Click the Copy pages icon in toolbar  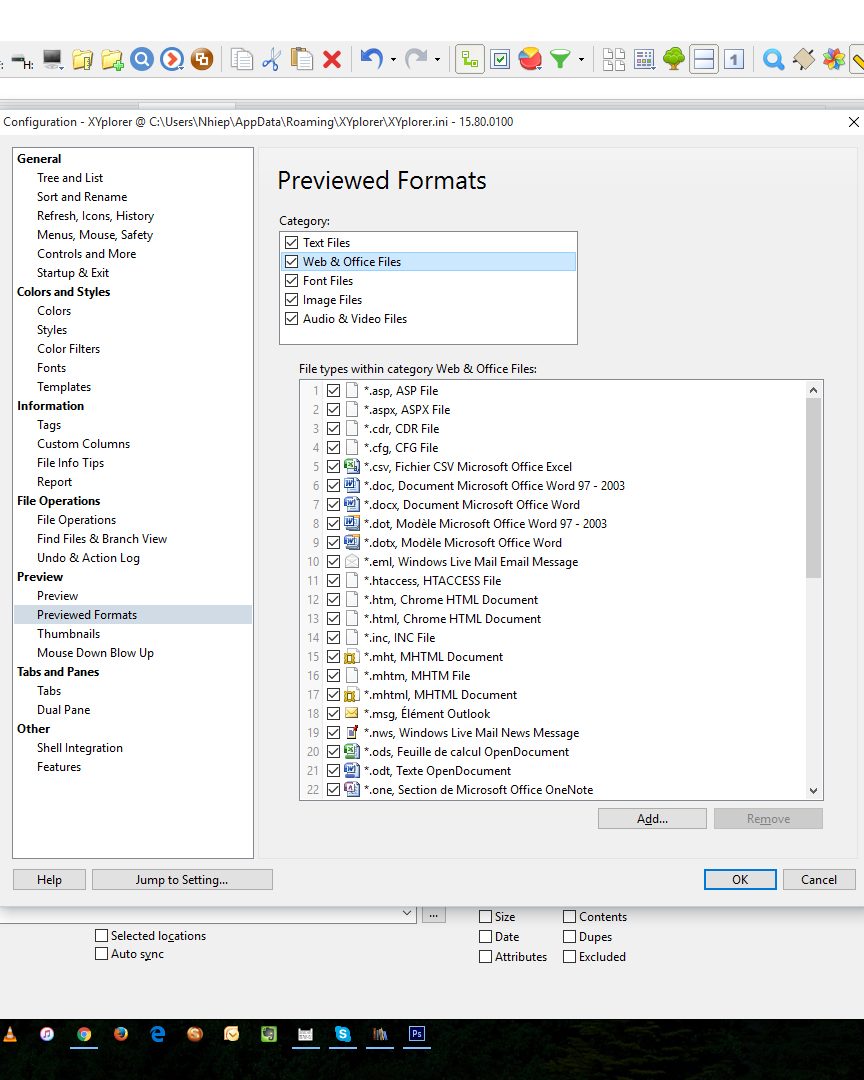[241, 60]
